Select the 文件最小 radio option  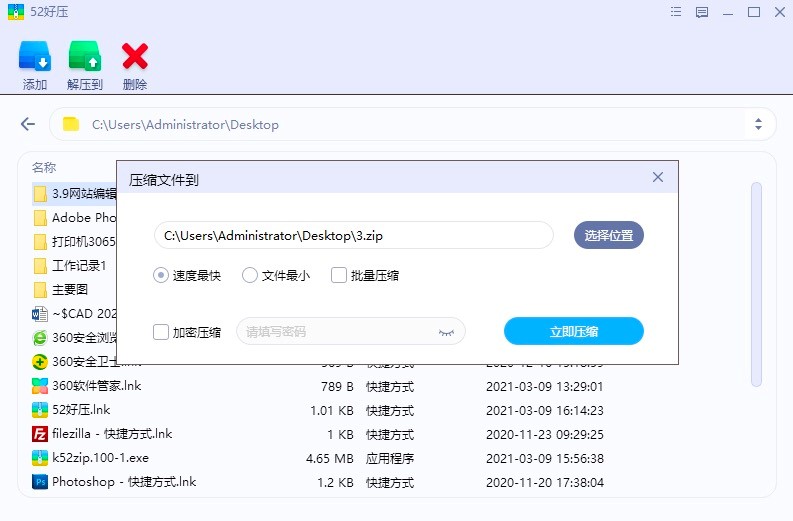pyautogui.click(x=250, y=275)
